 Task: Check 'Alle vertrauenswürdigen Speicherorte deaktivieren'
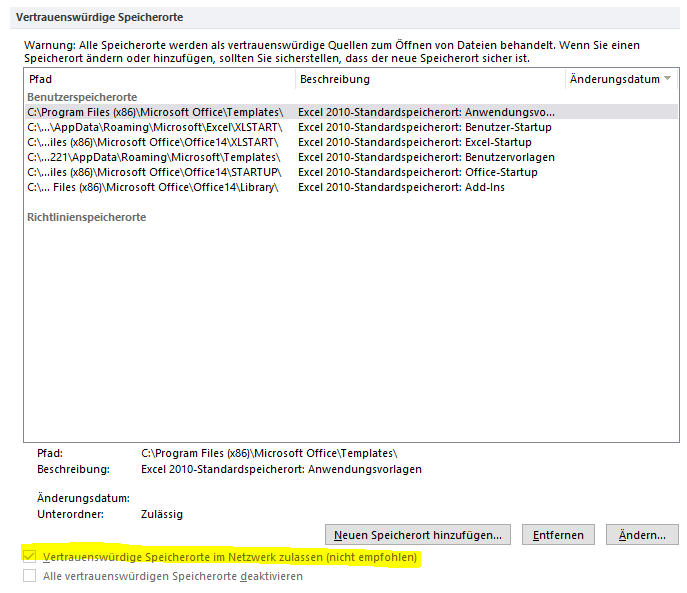29,575
